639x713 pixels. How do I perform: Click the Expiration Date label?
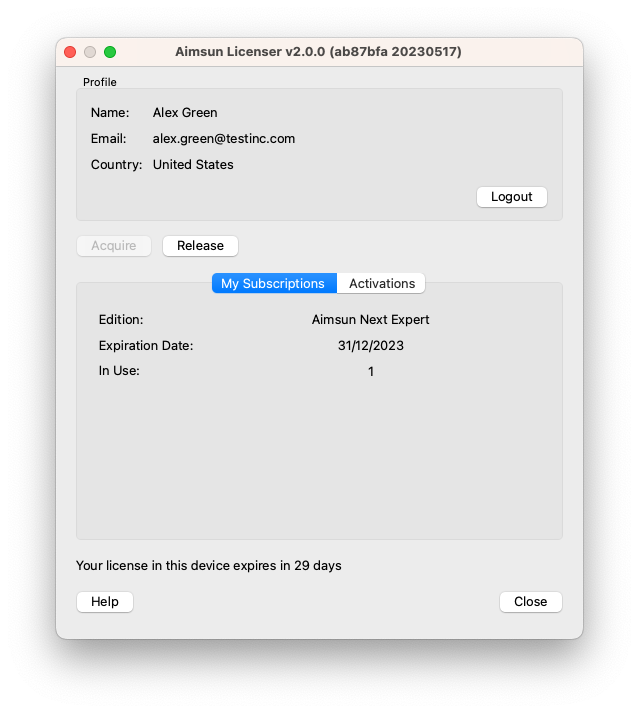(x=146, y=346)
